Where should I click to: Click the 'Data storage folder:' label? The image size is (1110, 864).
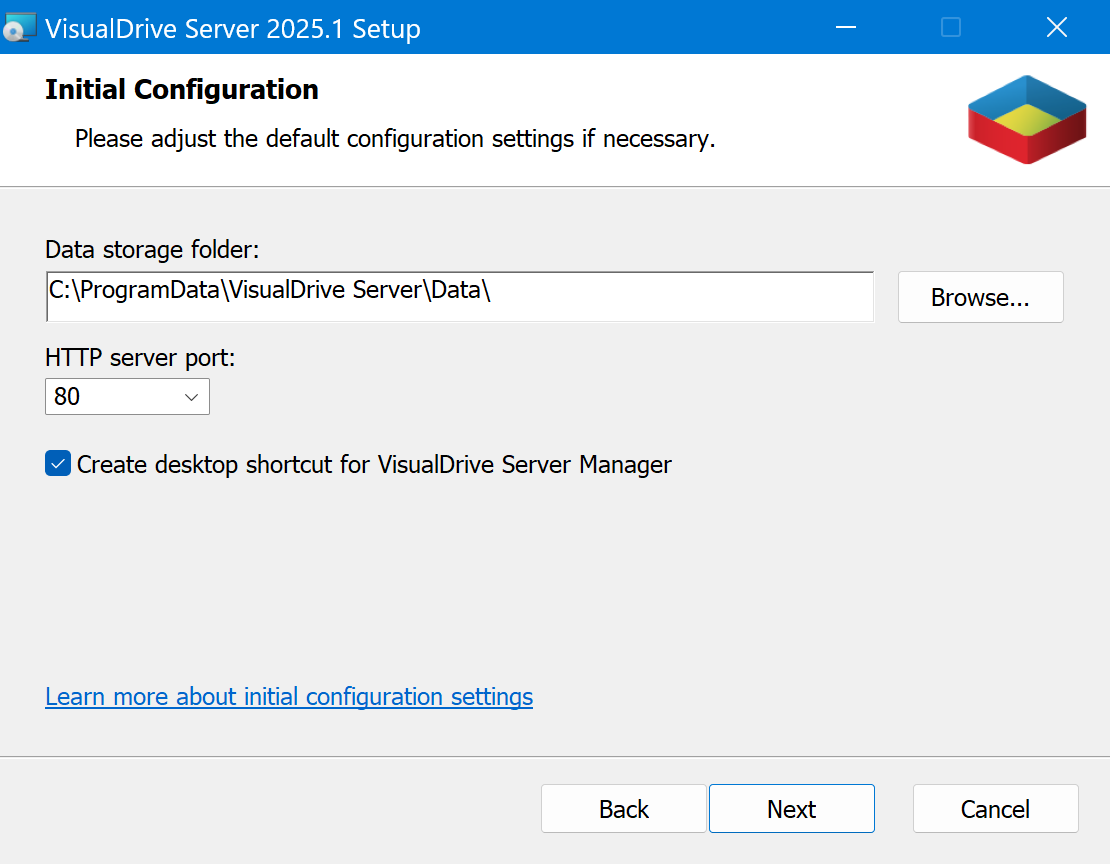pos(152,249)
